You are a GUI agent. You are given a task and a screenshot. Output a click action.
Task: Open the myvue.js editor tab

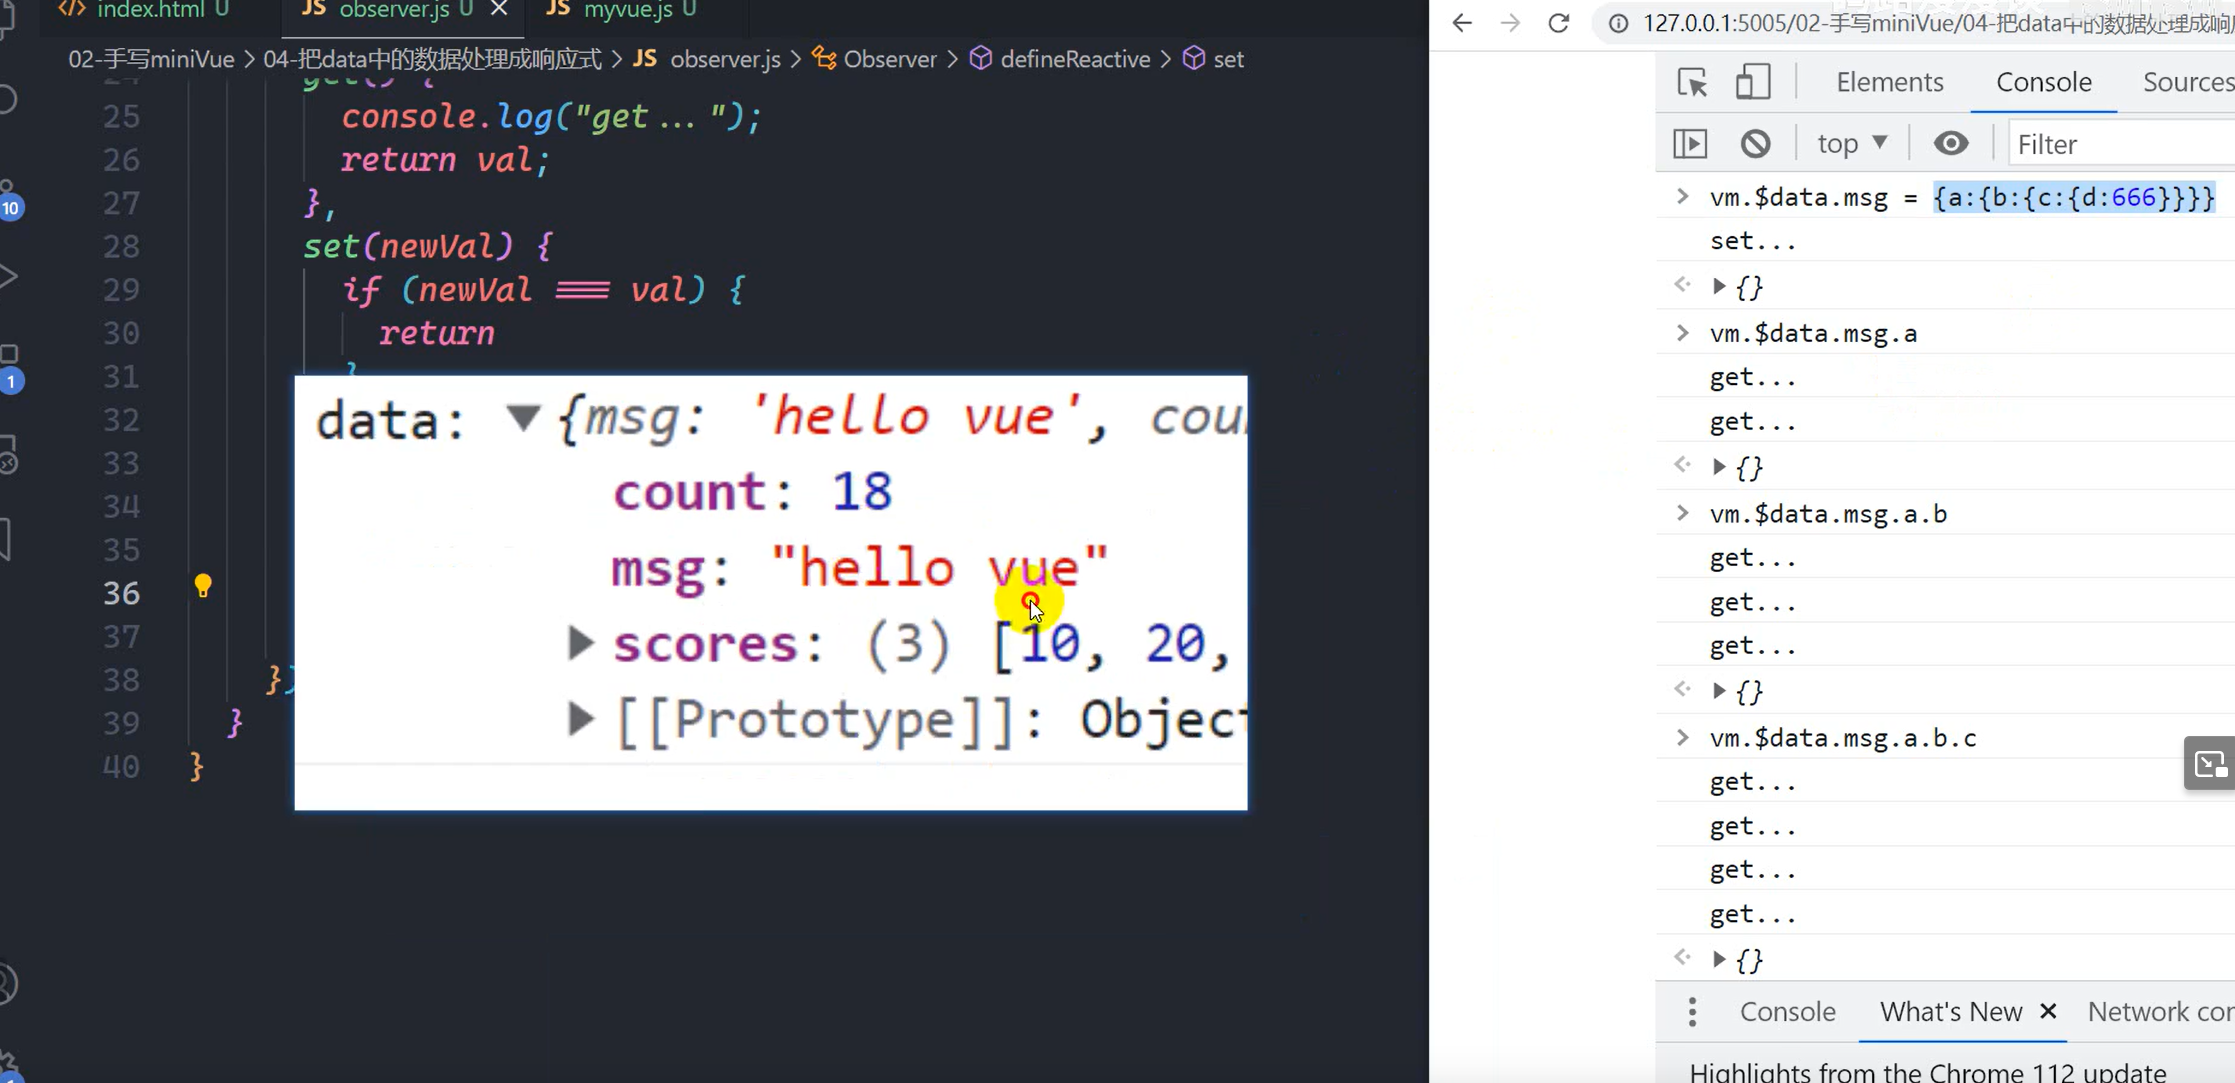[626, 11]
